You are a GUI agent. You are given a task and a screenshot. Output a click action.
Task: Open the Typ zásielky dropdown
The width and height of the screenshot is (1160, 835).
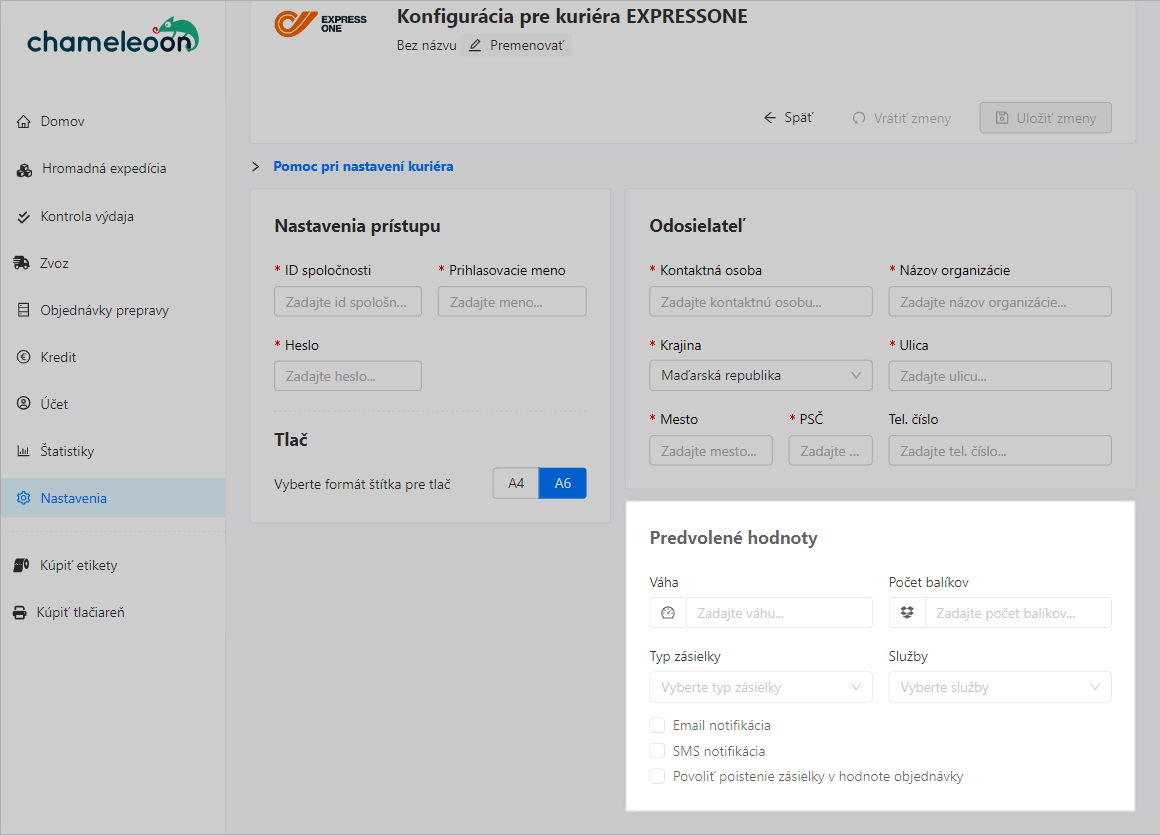click(x=760, y=687)
